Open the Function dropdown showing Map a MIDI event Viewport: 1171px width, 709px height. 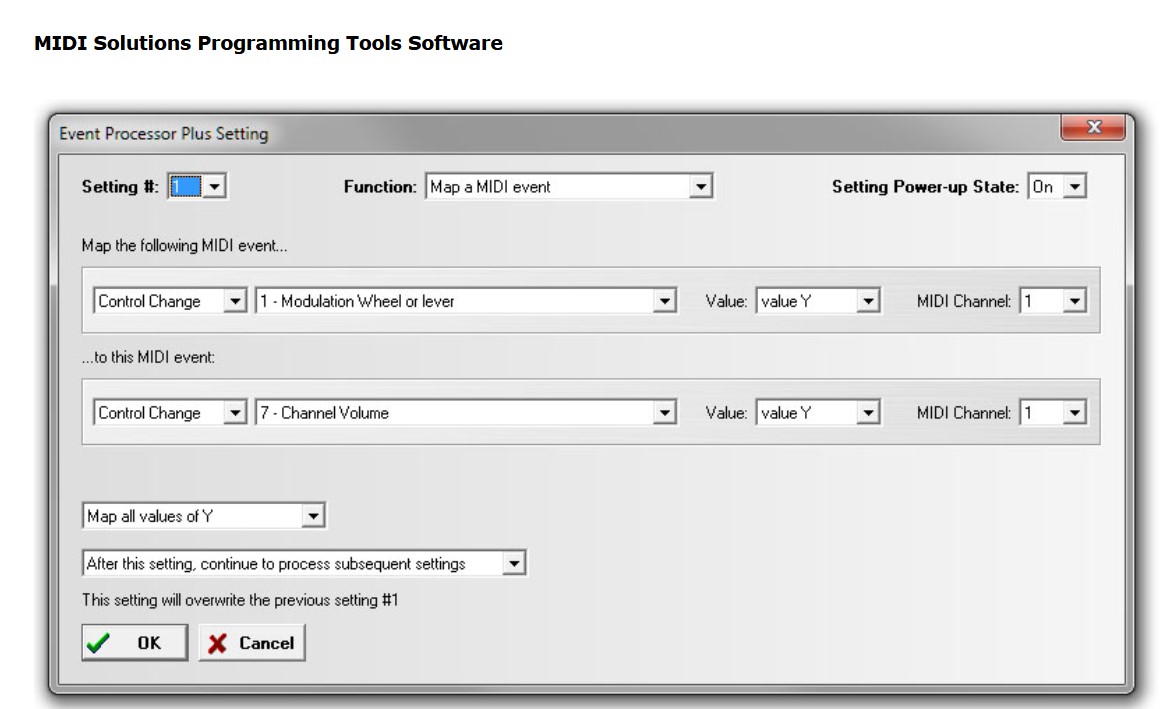pos(569,186)
